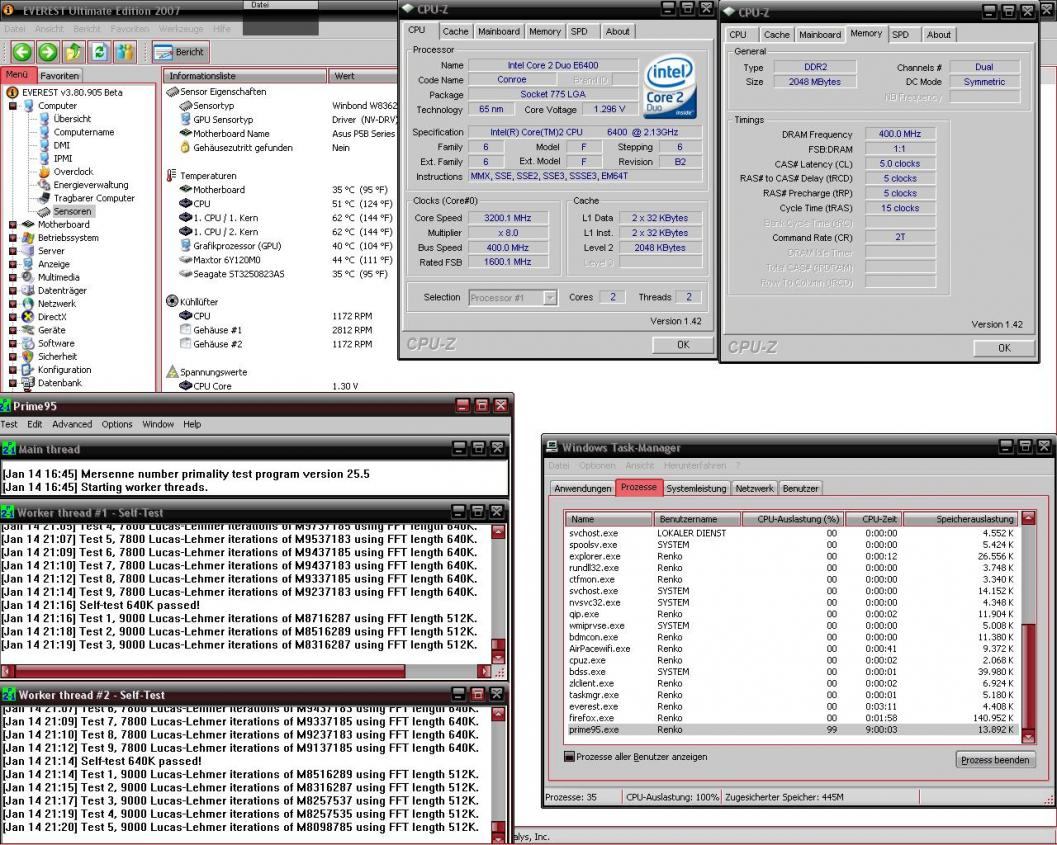The height and width of the screenshot is (845, 1057).
Task: Open the Test menu in Prime95
Action: point(9,425)
